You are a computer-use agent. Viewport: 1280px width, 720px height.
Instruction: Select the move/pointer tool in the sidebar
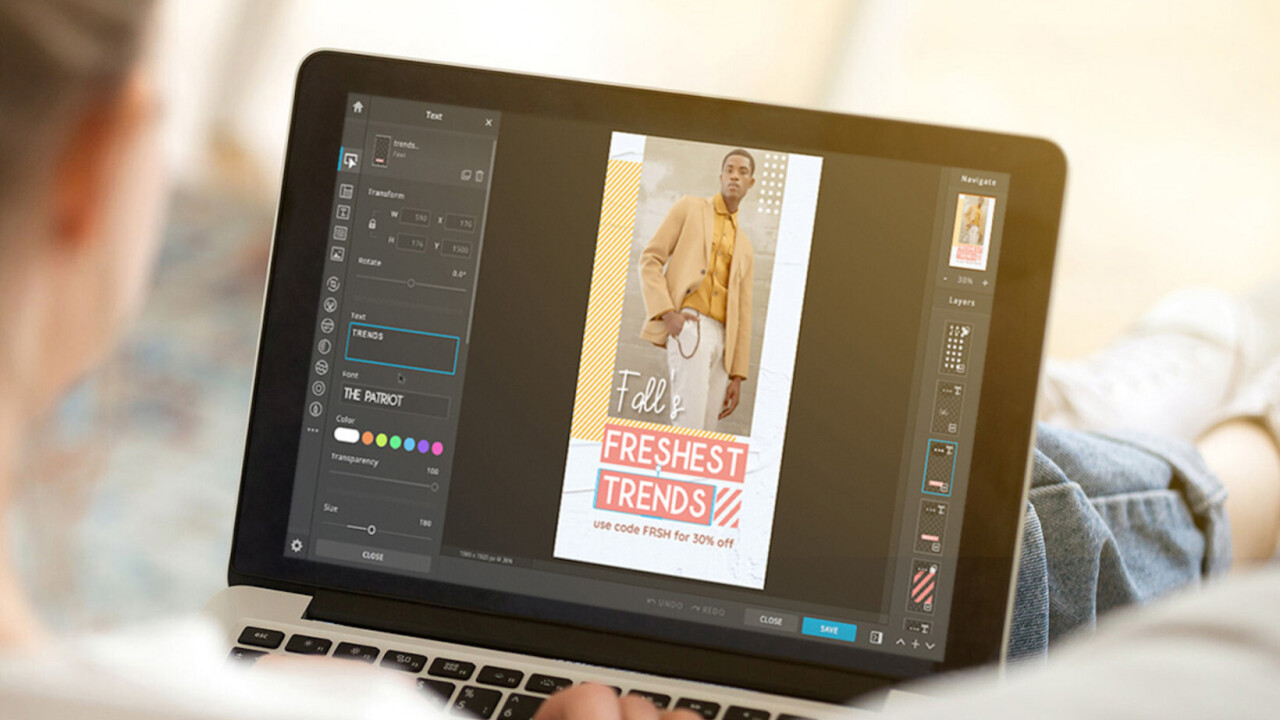350,159
